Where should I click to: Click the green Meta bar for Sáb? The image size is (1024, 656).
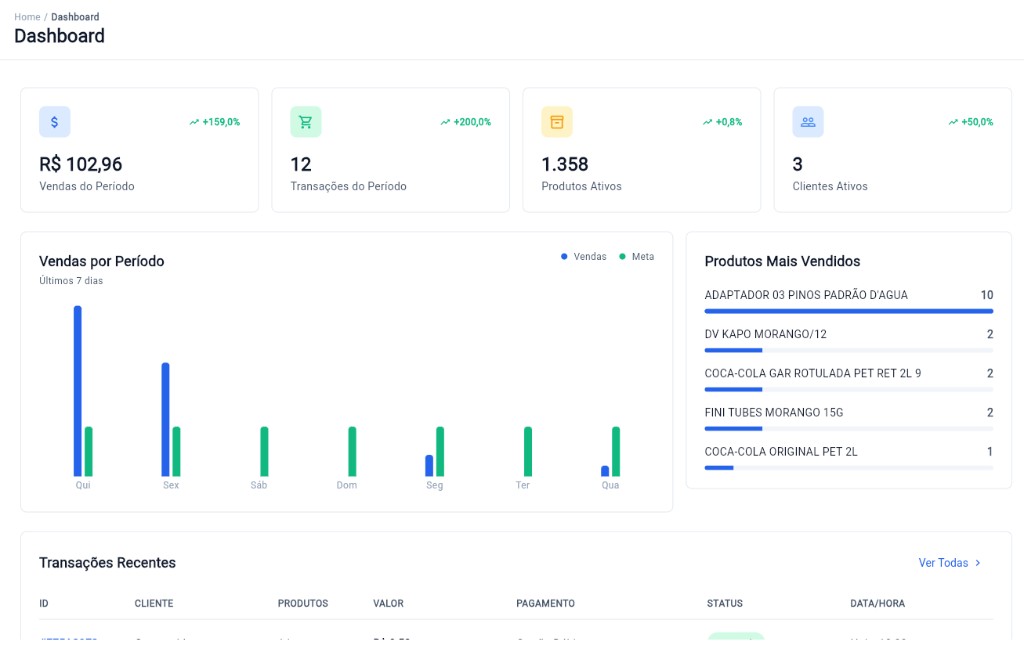tap(264, 451)
